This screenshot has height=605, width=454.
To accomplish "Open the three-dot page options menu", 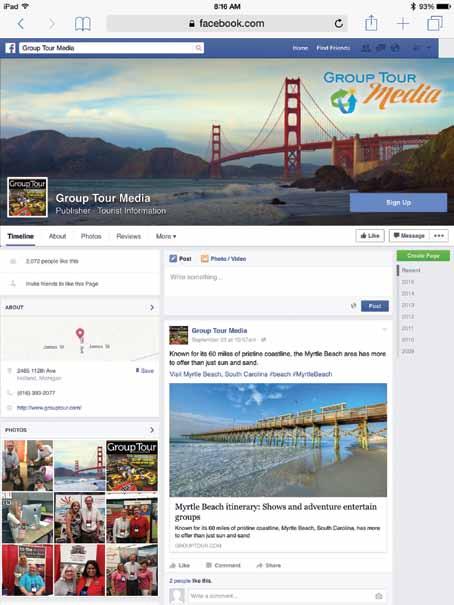I will click(x=439, y=236).
